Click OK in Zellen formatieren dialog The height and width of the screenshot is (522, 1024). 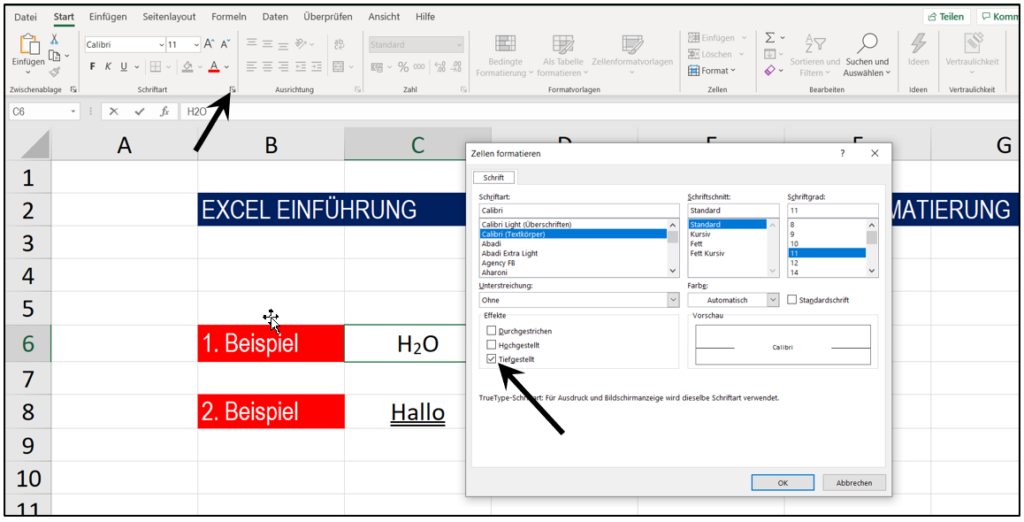tap(782, 483)
